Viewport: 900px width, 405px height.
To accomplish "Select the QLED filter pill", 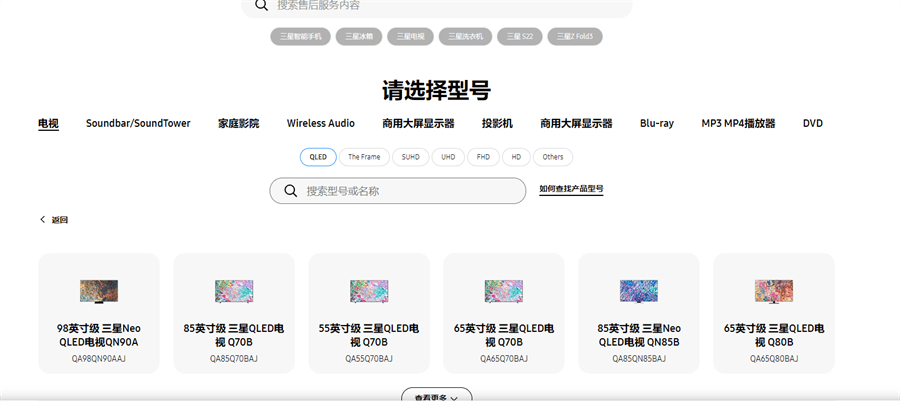I will coord(318,157).
